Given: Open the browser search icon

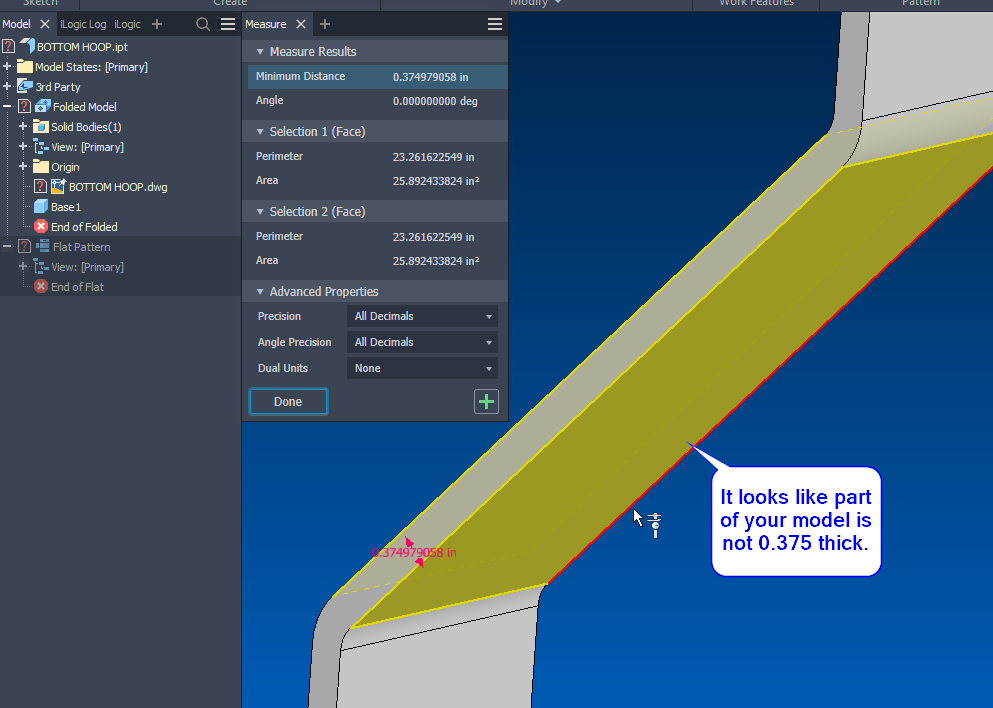Looking at the screenshot, I should 204,23.
